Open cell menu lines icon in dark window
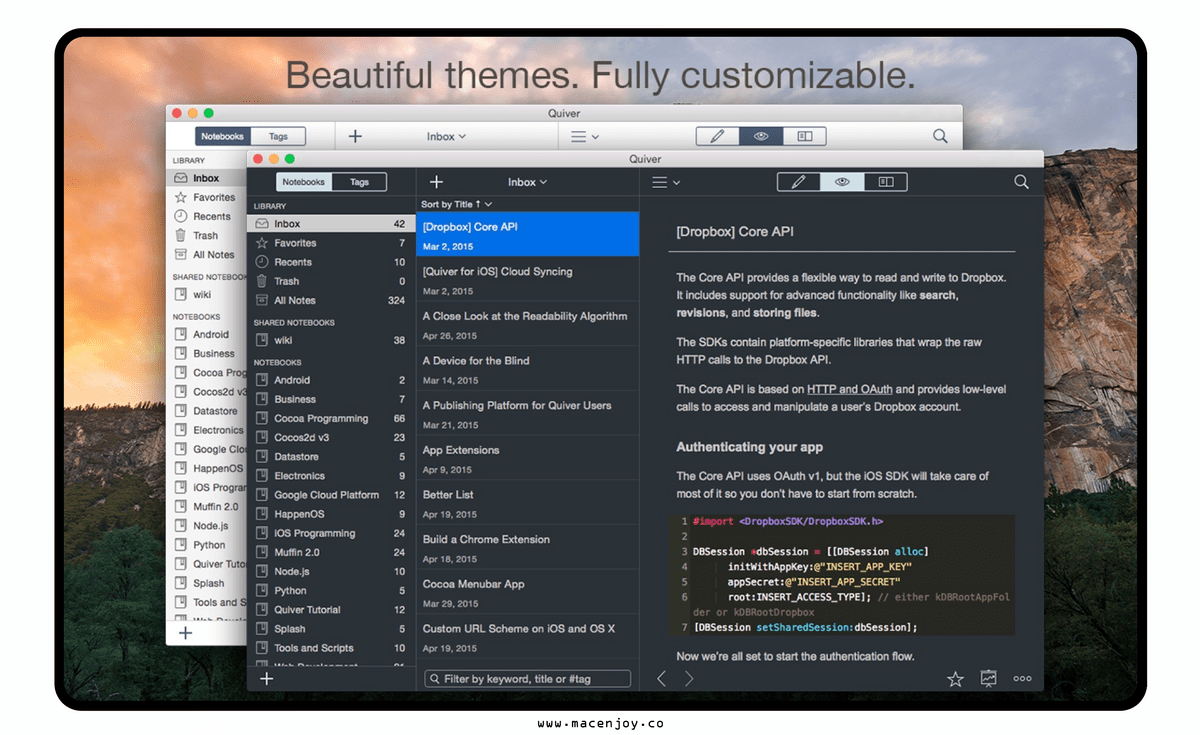 click(666, 182)
